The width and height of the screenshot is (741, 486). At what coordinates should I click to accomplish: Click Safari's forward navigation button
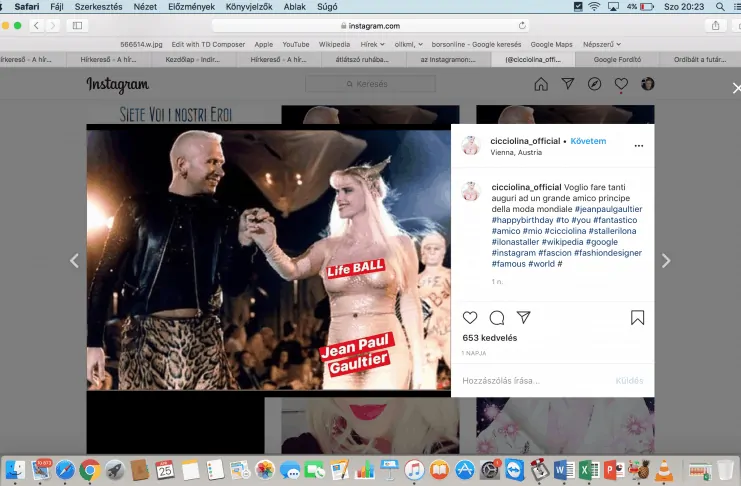point(53,26)
